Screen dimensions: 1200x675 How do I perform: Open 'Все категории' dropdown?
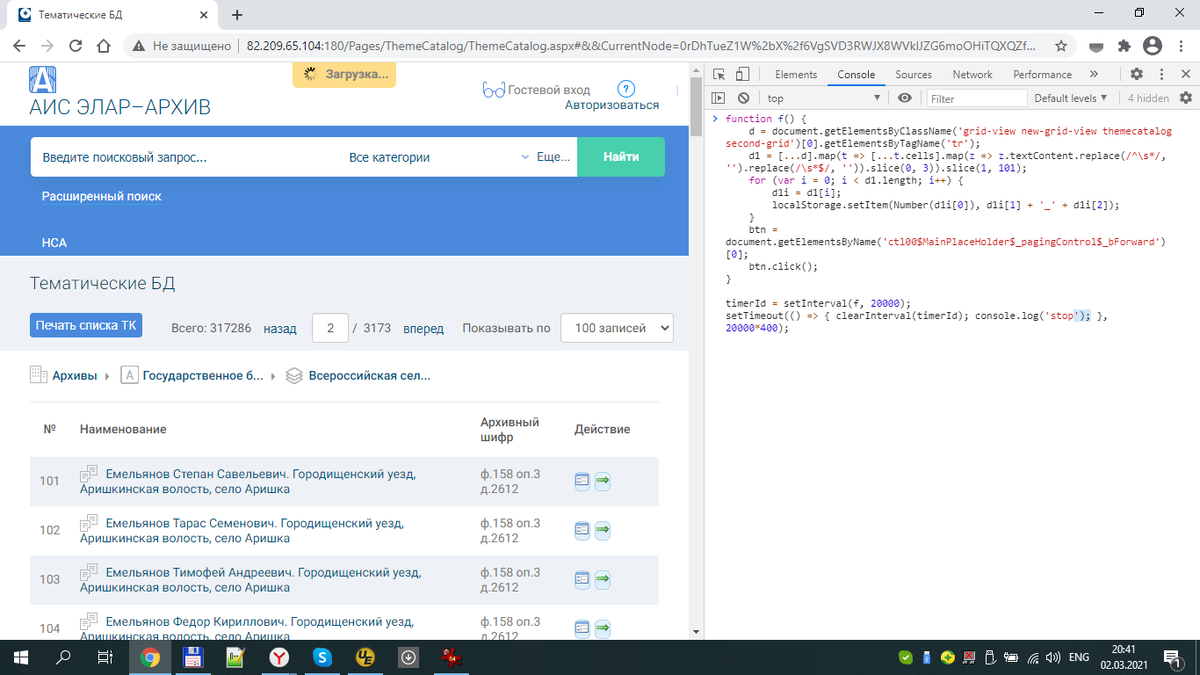(x=438, y=157)
